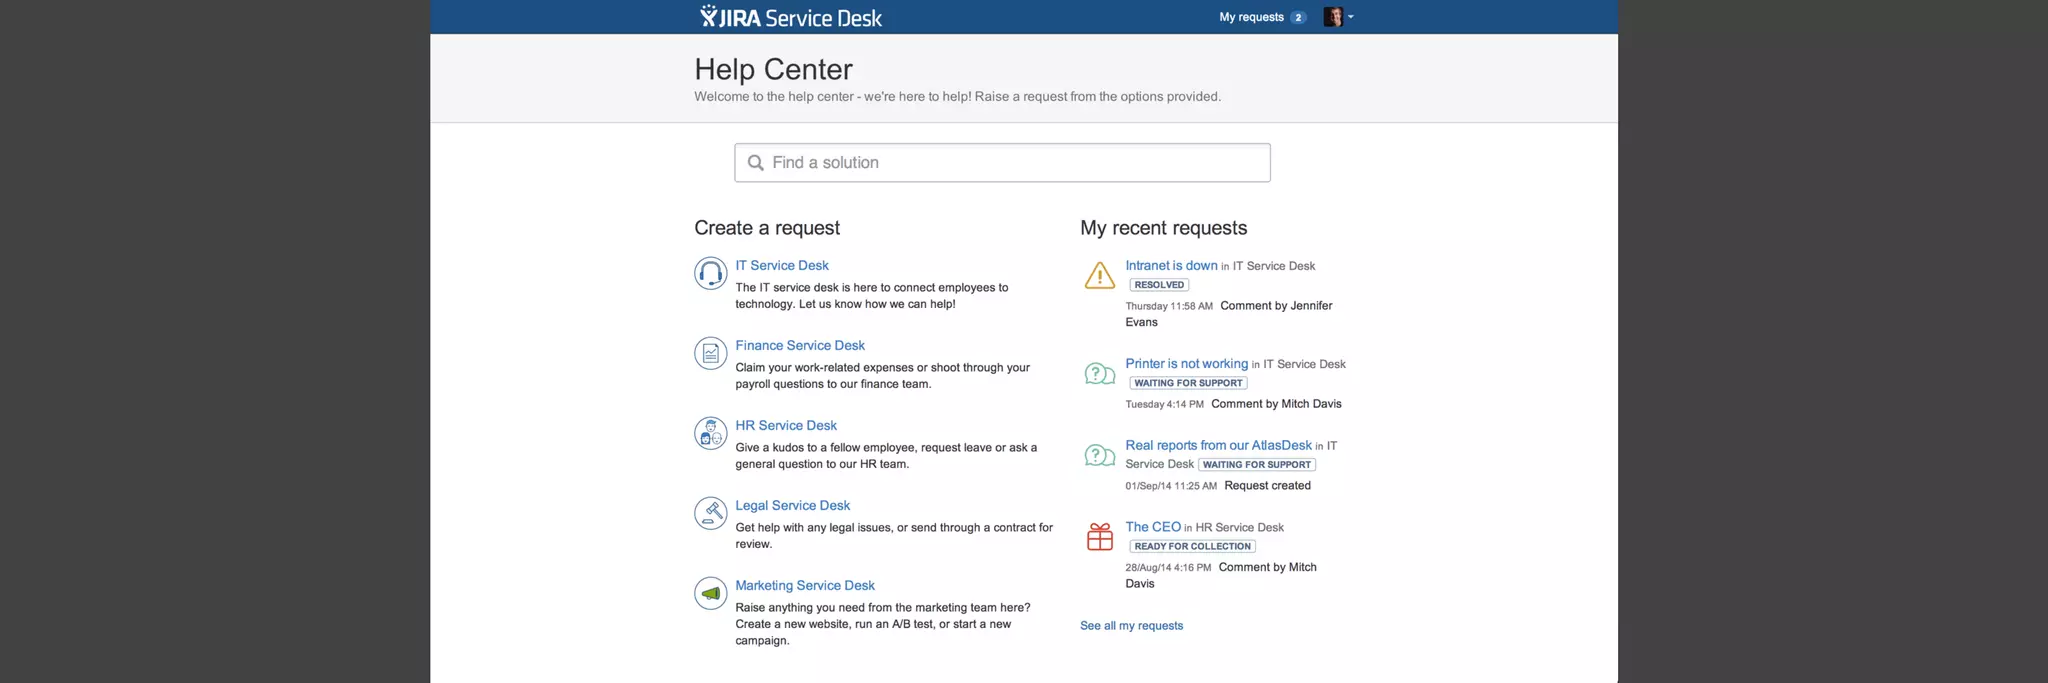
Task: Click question bubble icon beside Printer is not working
Action: [x=1099, y=374]
